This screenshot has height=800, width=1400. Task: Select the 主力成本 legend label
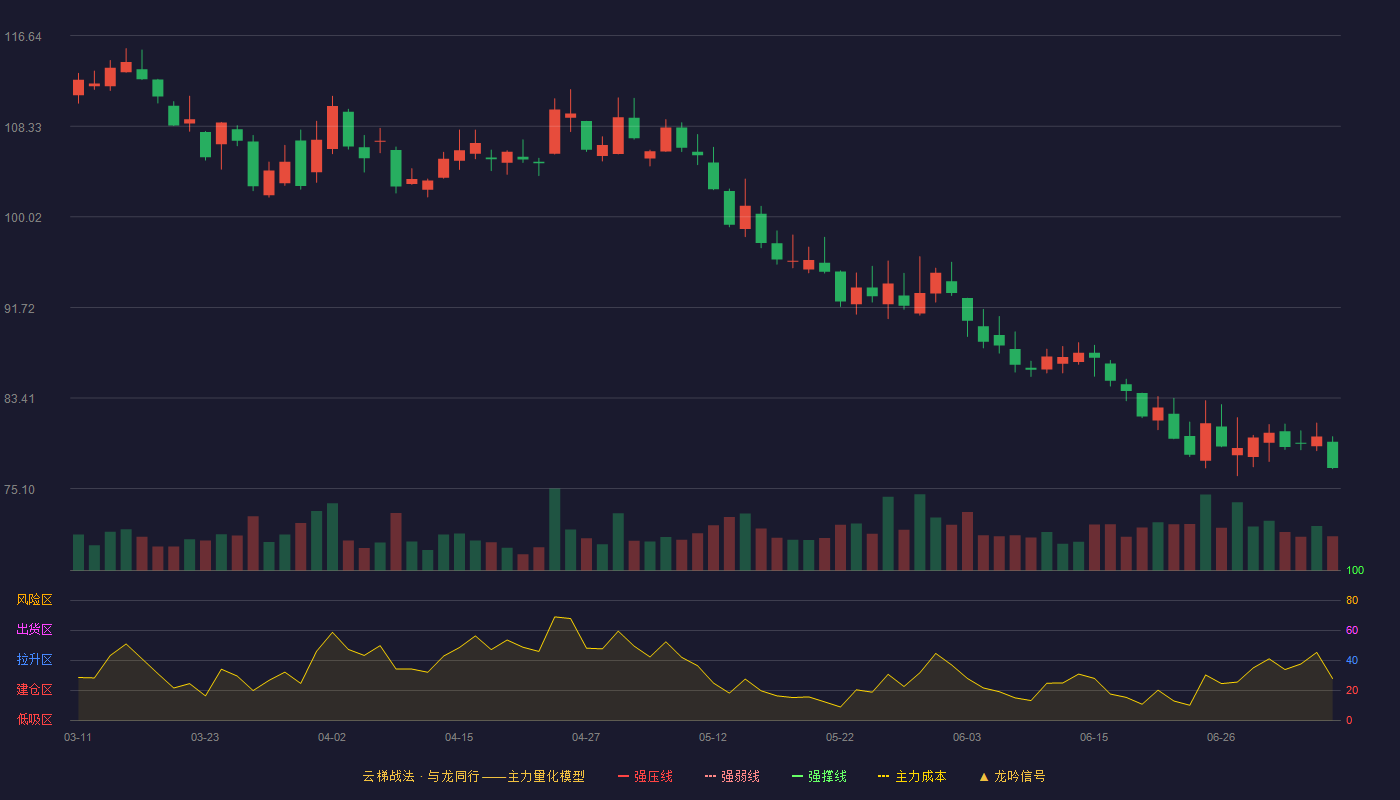(921, 776)
